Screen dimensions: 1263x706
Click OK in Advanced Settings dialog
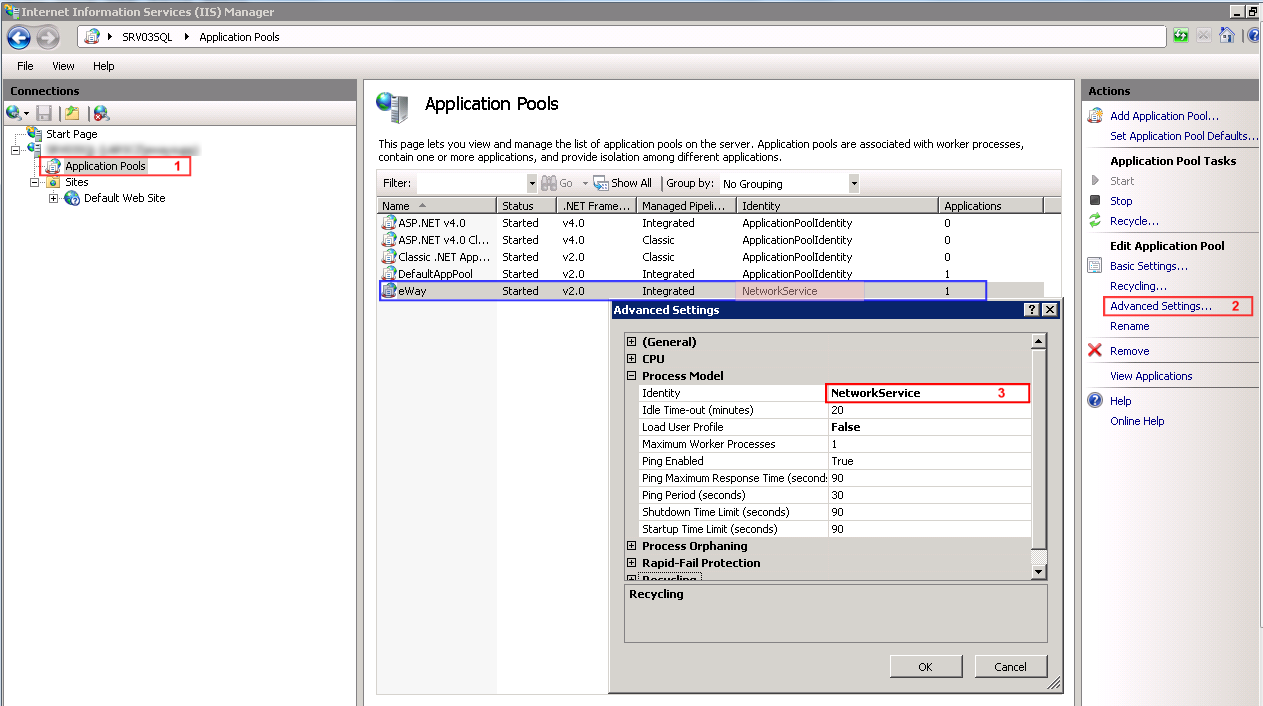pyautogui.click(x=926, y=667)
